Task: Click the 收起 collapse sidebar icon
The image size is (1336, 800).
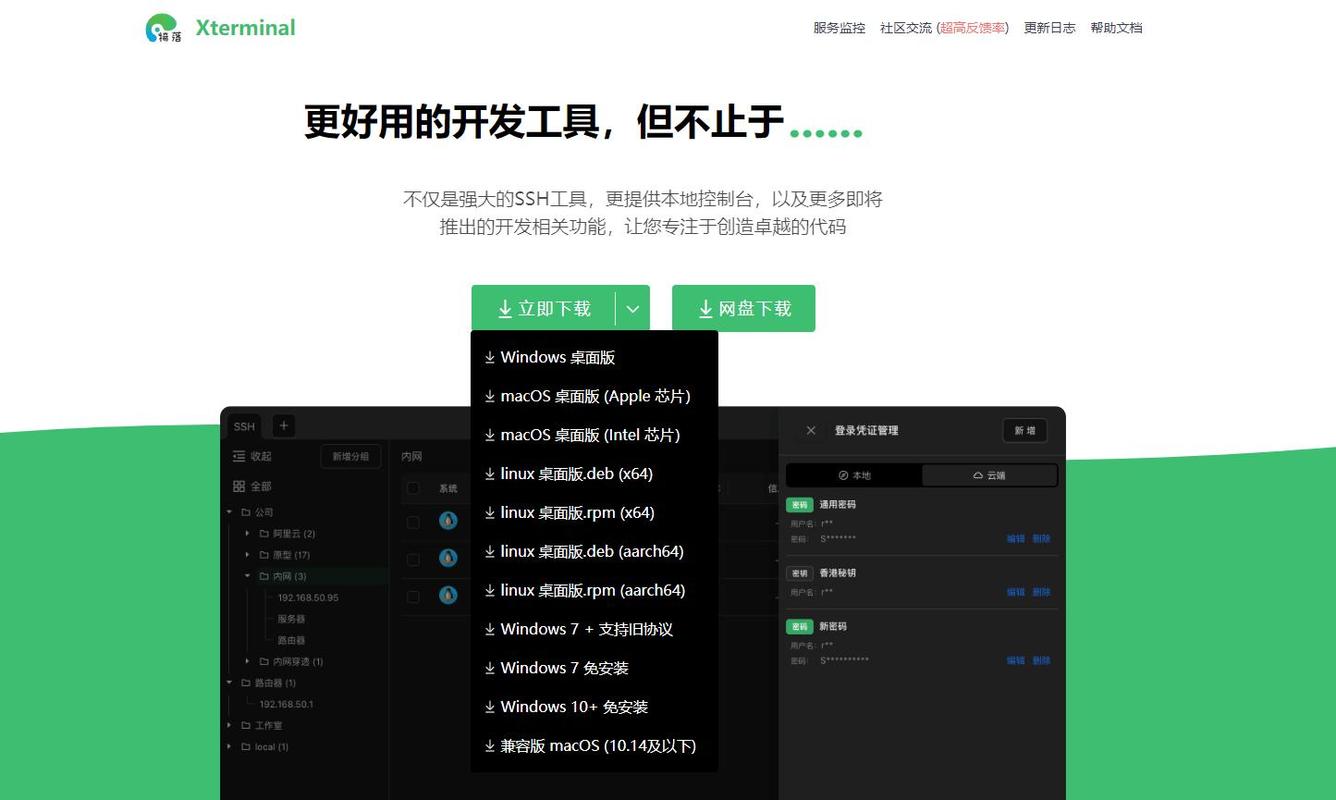Action: tap(241, 456)
